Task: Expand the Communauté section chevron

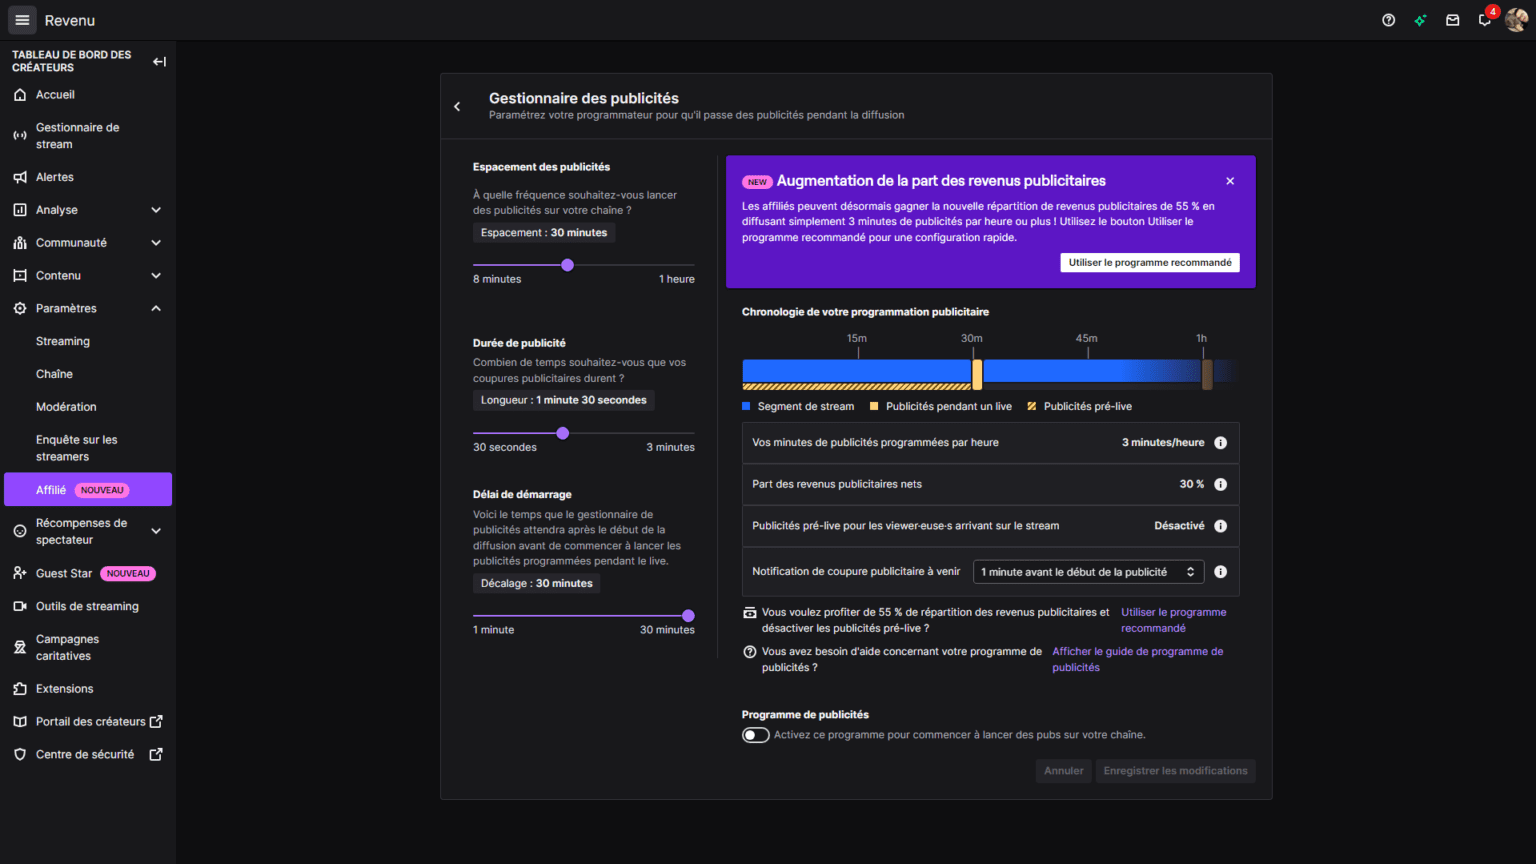Action: click(x=156, y=243)
